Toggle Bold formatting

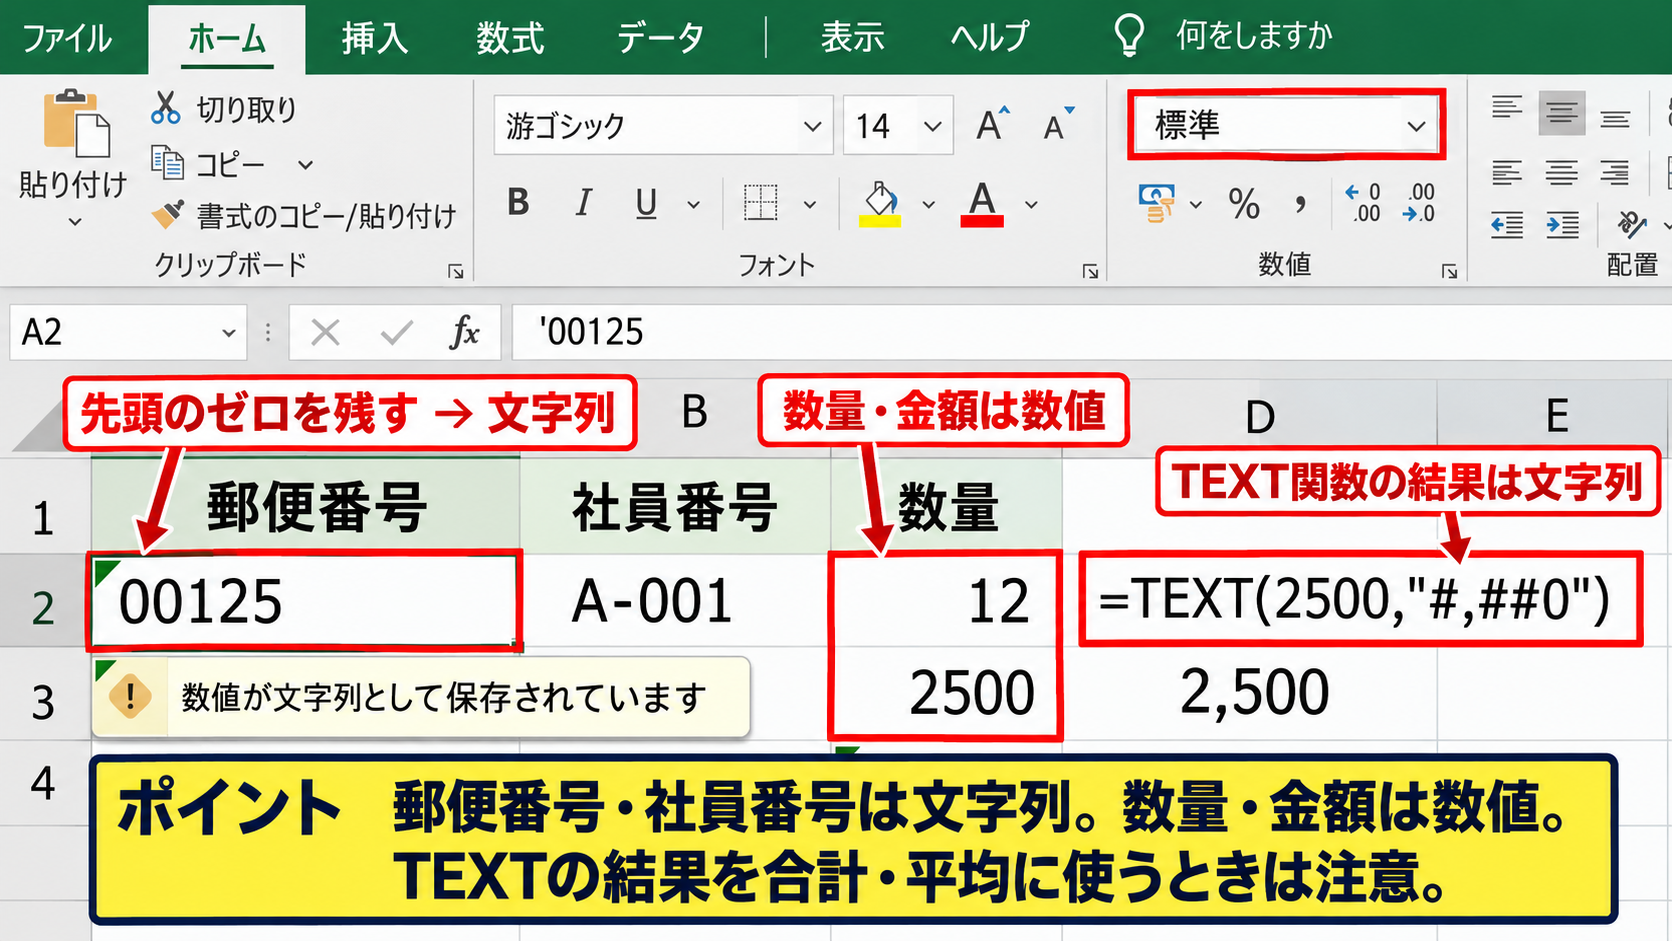[518, 203]
